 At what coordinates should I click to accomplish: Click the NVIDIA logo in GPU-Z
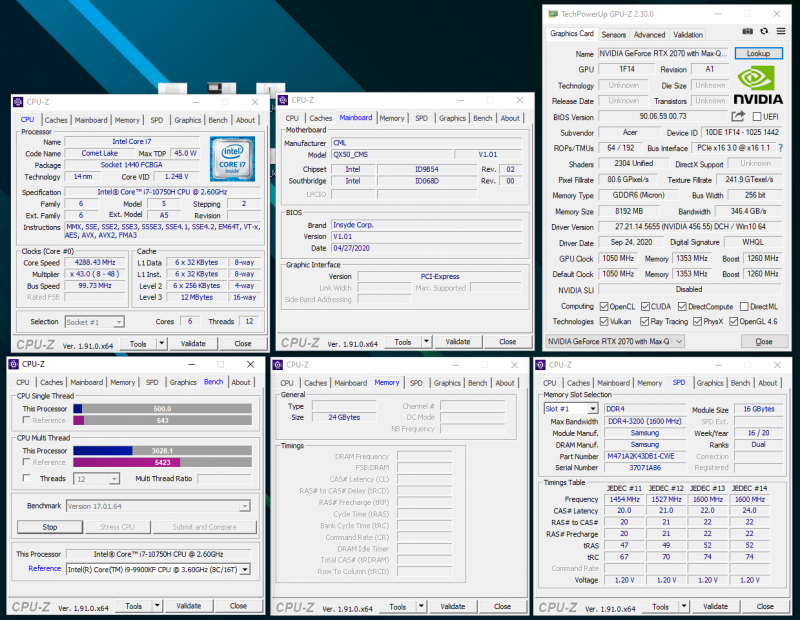click(758, 87)
